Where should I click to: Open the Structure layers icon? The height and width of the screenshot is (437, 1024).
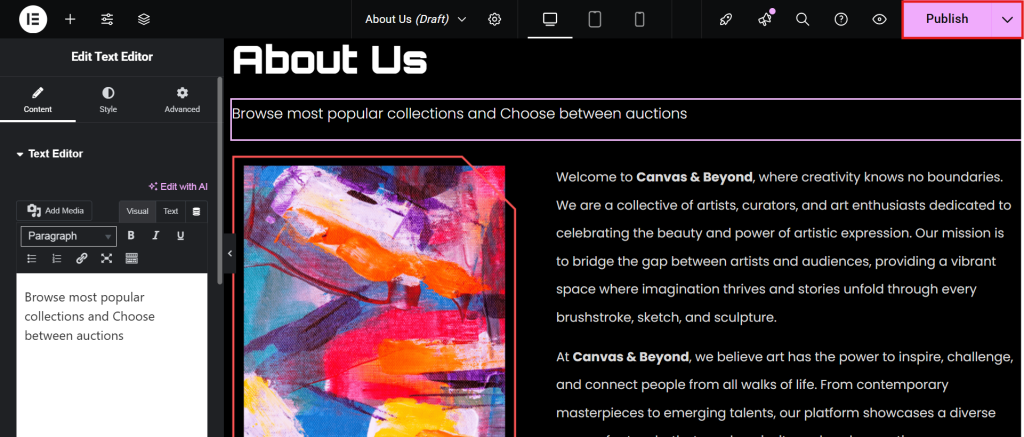click(x=144, y=19)
